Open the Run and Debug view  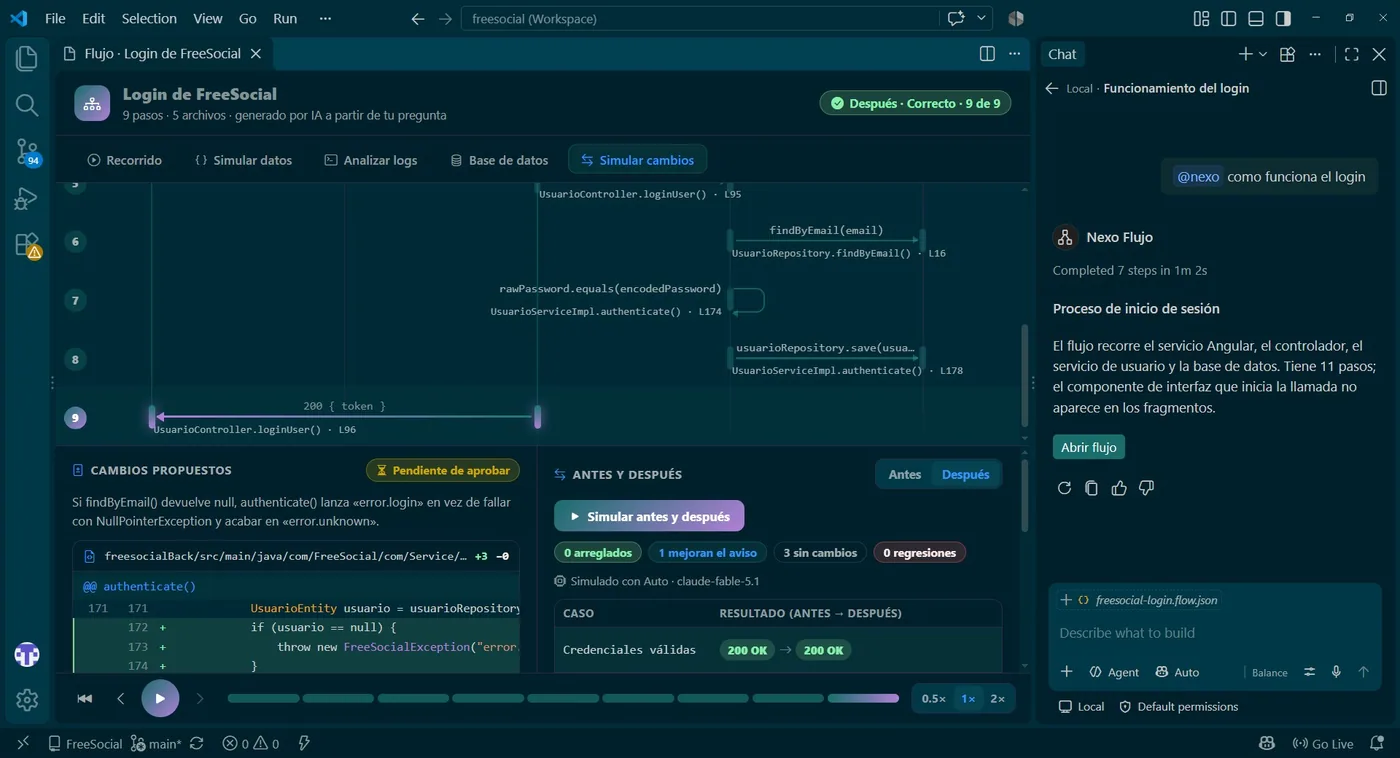click(27, 198)
